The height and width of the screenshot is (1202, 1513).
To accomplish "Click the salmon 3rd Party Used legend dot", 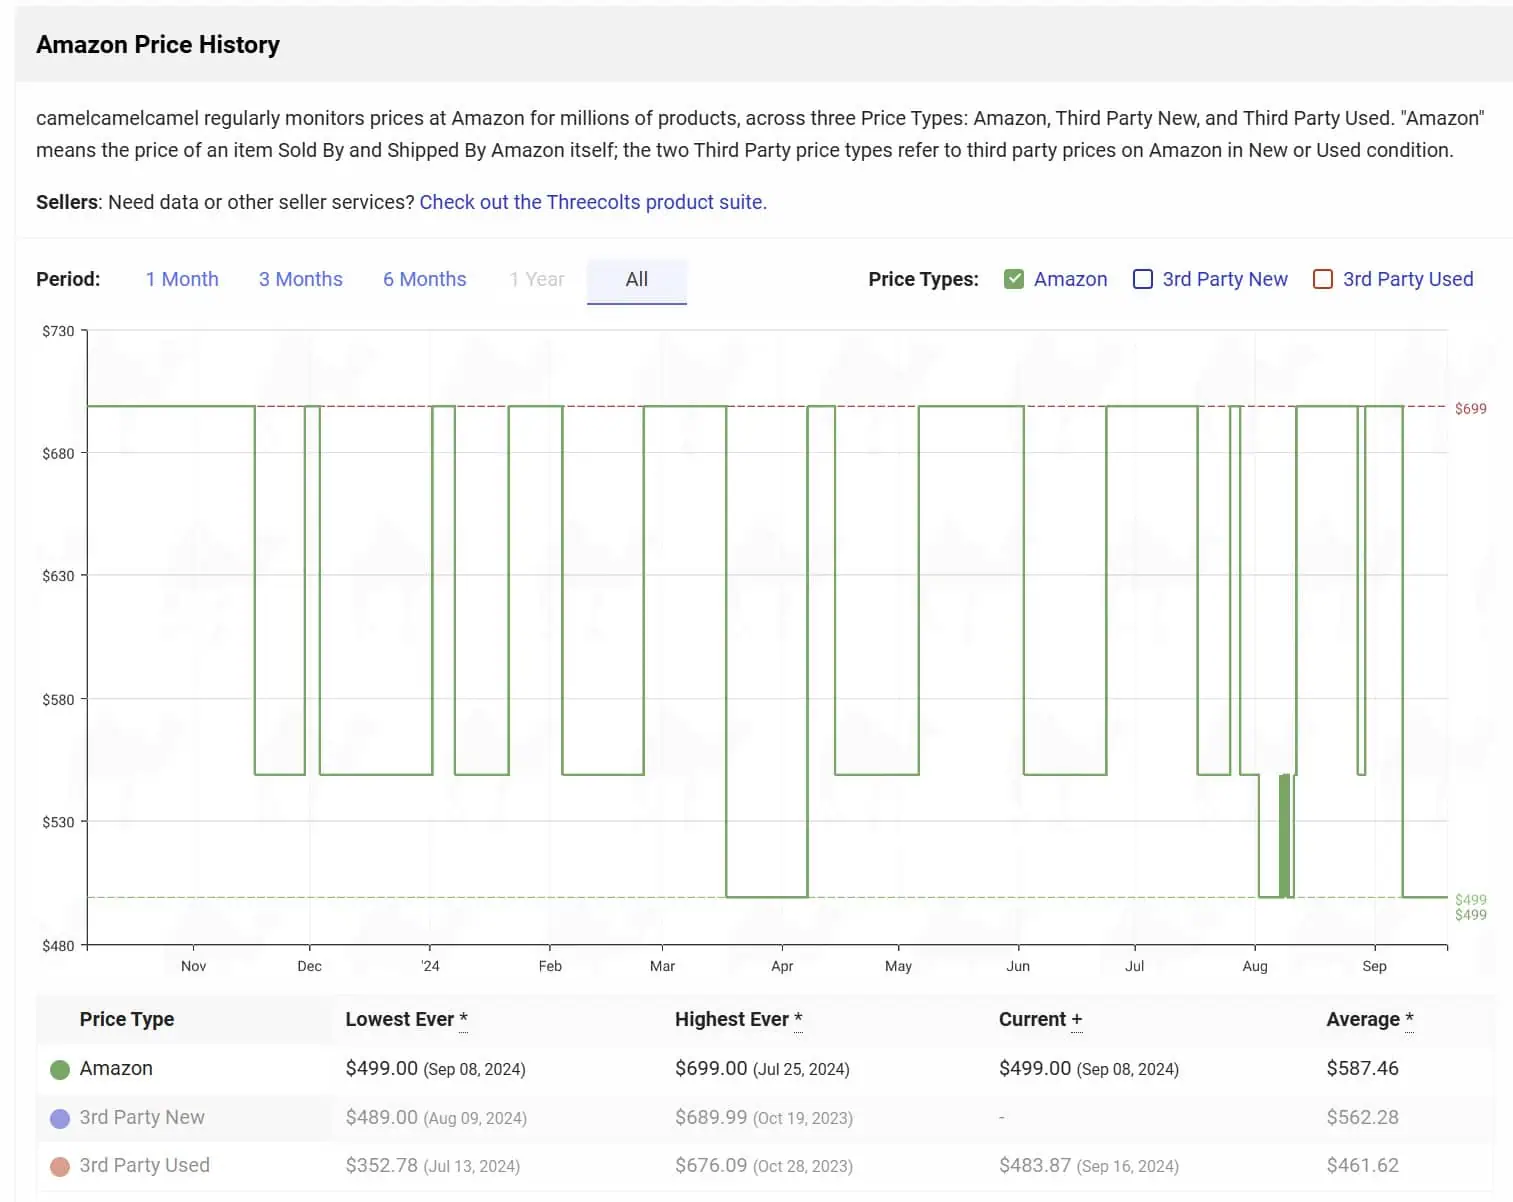I will pos(60,1166).
